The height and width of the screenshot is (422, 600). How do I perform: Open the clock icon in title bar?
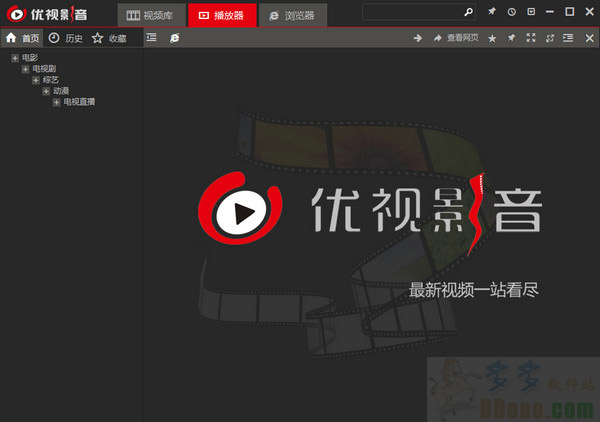click(512, 12)
